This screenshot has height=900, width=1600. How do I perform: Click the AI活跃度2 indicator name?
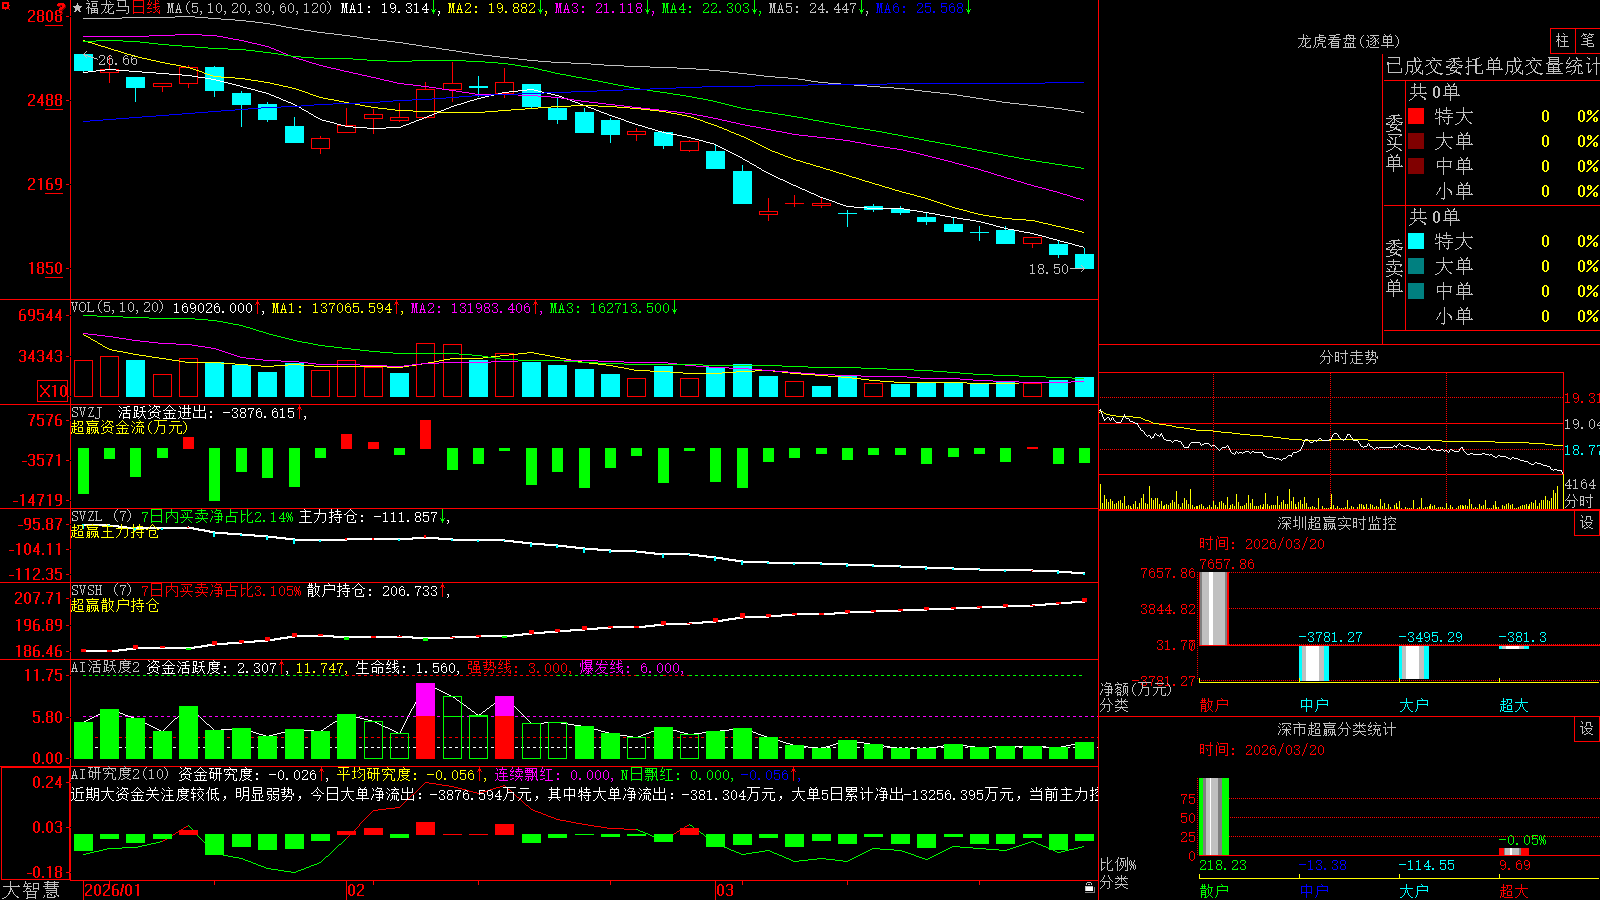pyautogui.click(x=106, y=668)
